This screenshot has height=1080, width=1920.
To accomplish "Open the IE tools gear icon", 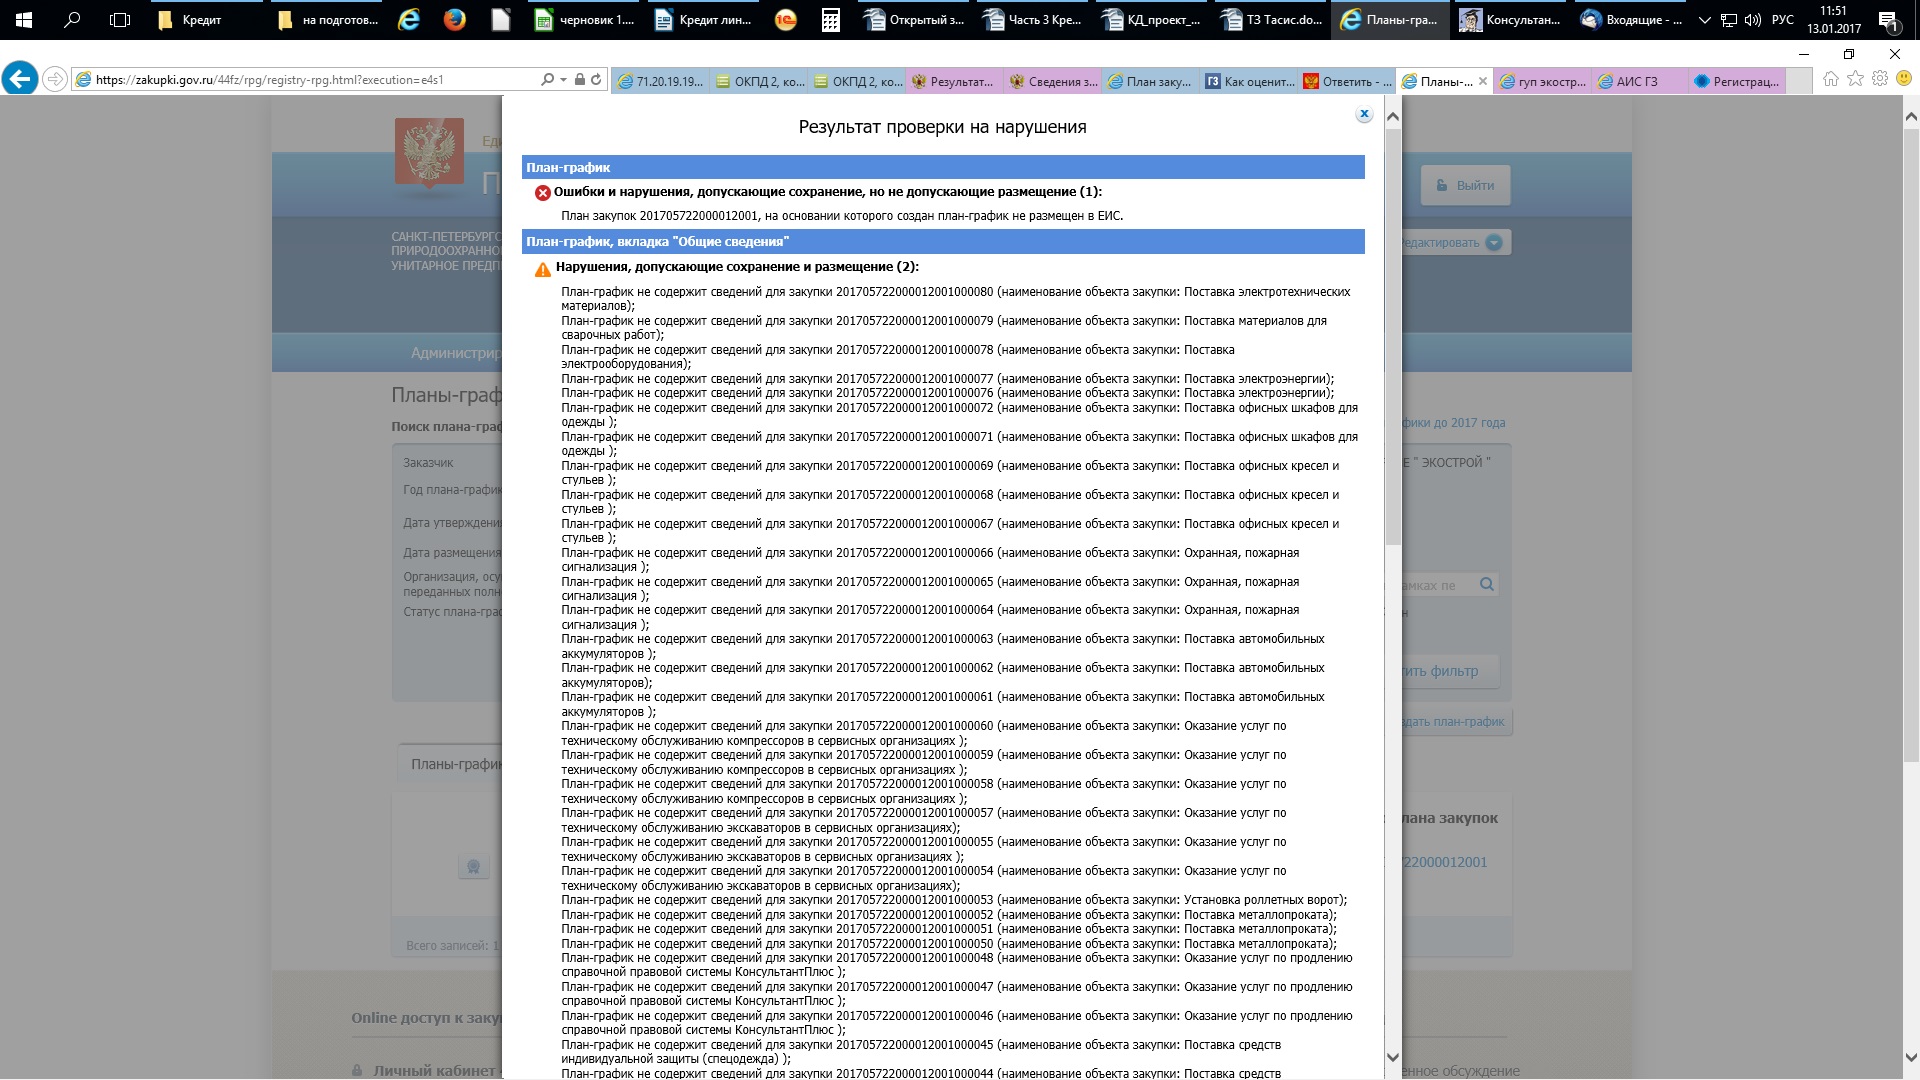I will click(x=1880, y=79).
